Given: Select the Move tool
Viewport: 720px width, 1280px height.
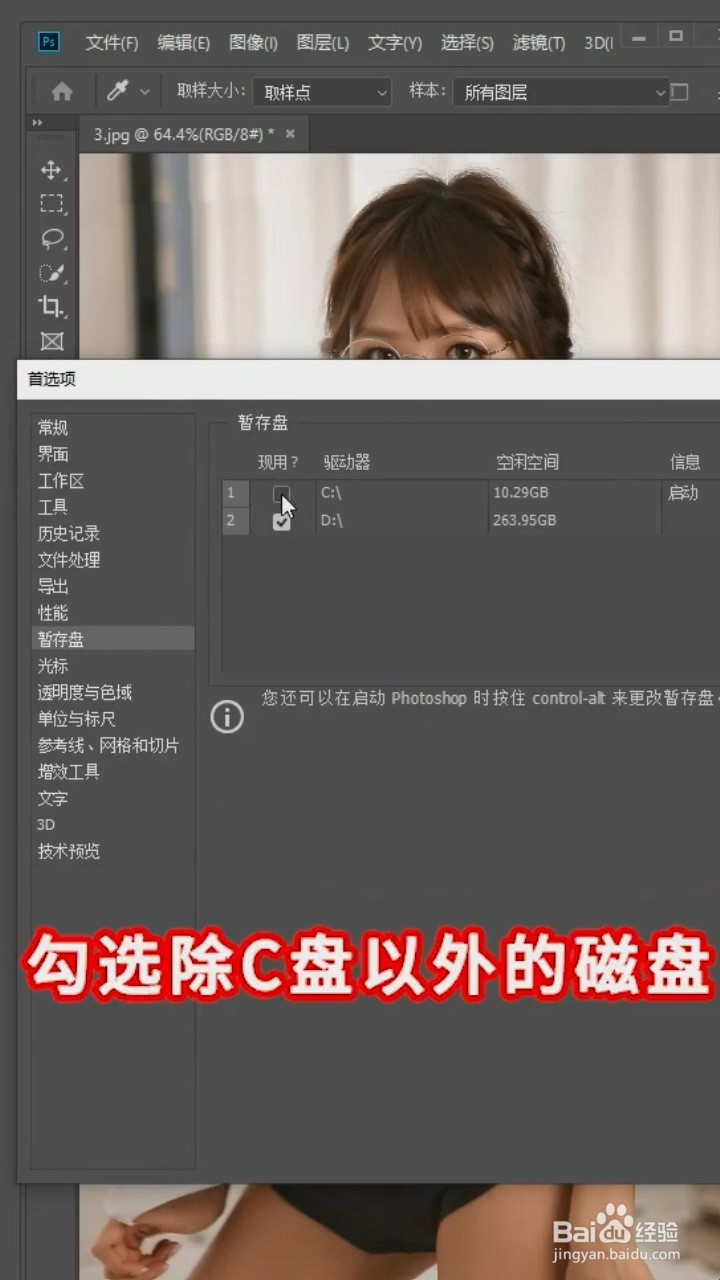Looking at the screenshot, I should click(x=51, y=170).
